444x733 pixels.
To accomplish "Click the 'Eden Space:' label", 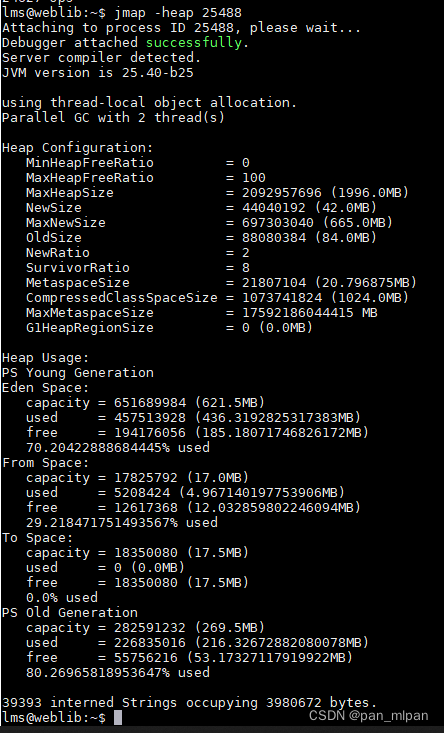I will (45, 388).
